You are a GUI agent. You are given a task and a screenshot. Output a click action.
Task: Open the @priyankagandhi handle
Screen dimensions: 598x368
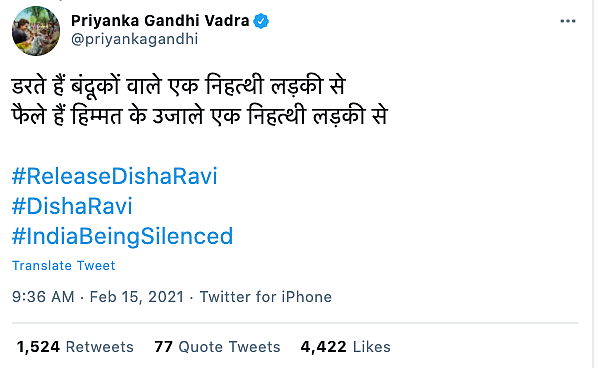pyautogui.click(x=135, y=39)
